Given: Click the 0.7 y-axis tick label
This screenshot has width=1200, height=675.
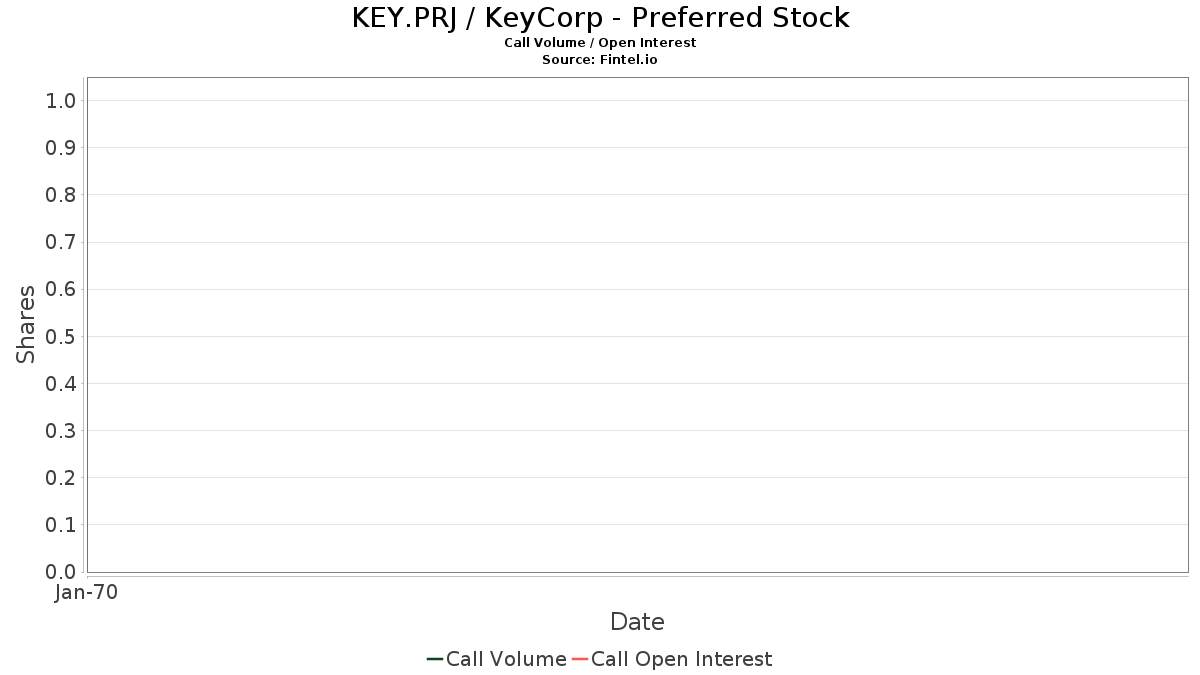Looking at the screenshot, I should click(61, 242).
